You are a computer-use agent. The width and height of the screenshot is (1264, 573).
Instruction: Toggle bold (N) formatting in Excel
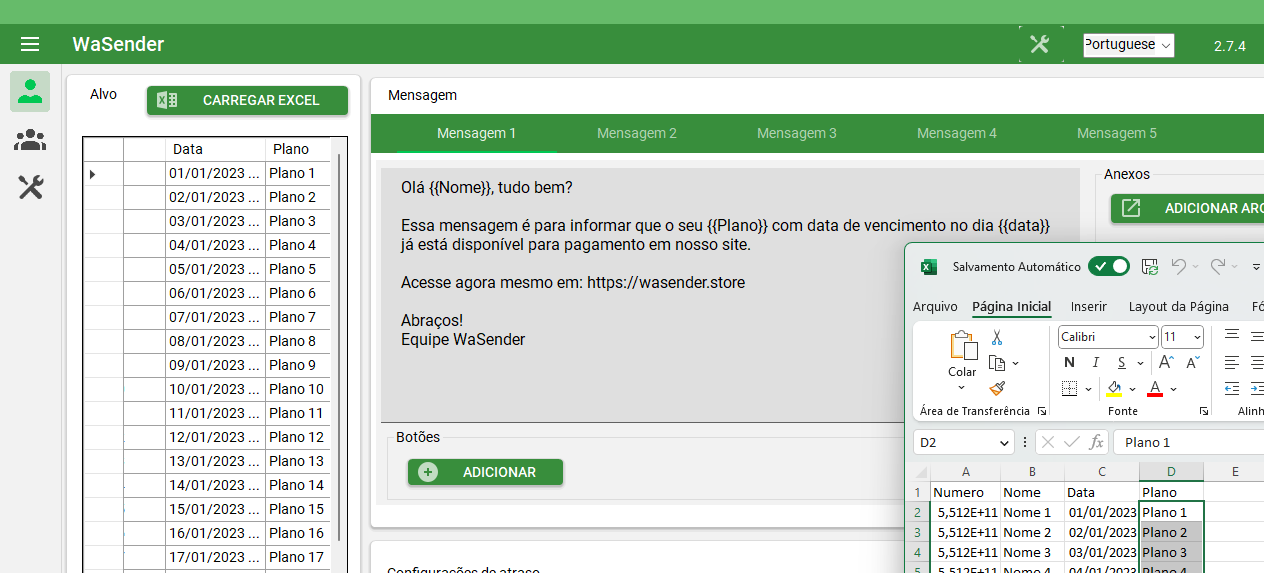(x=1070, y=362)
